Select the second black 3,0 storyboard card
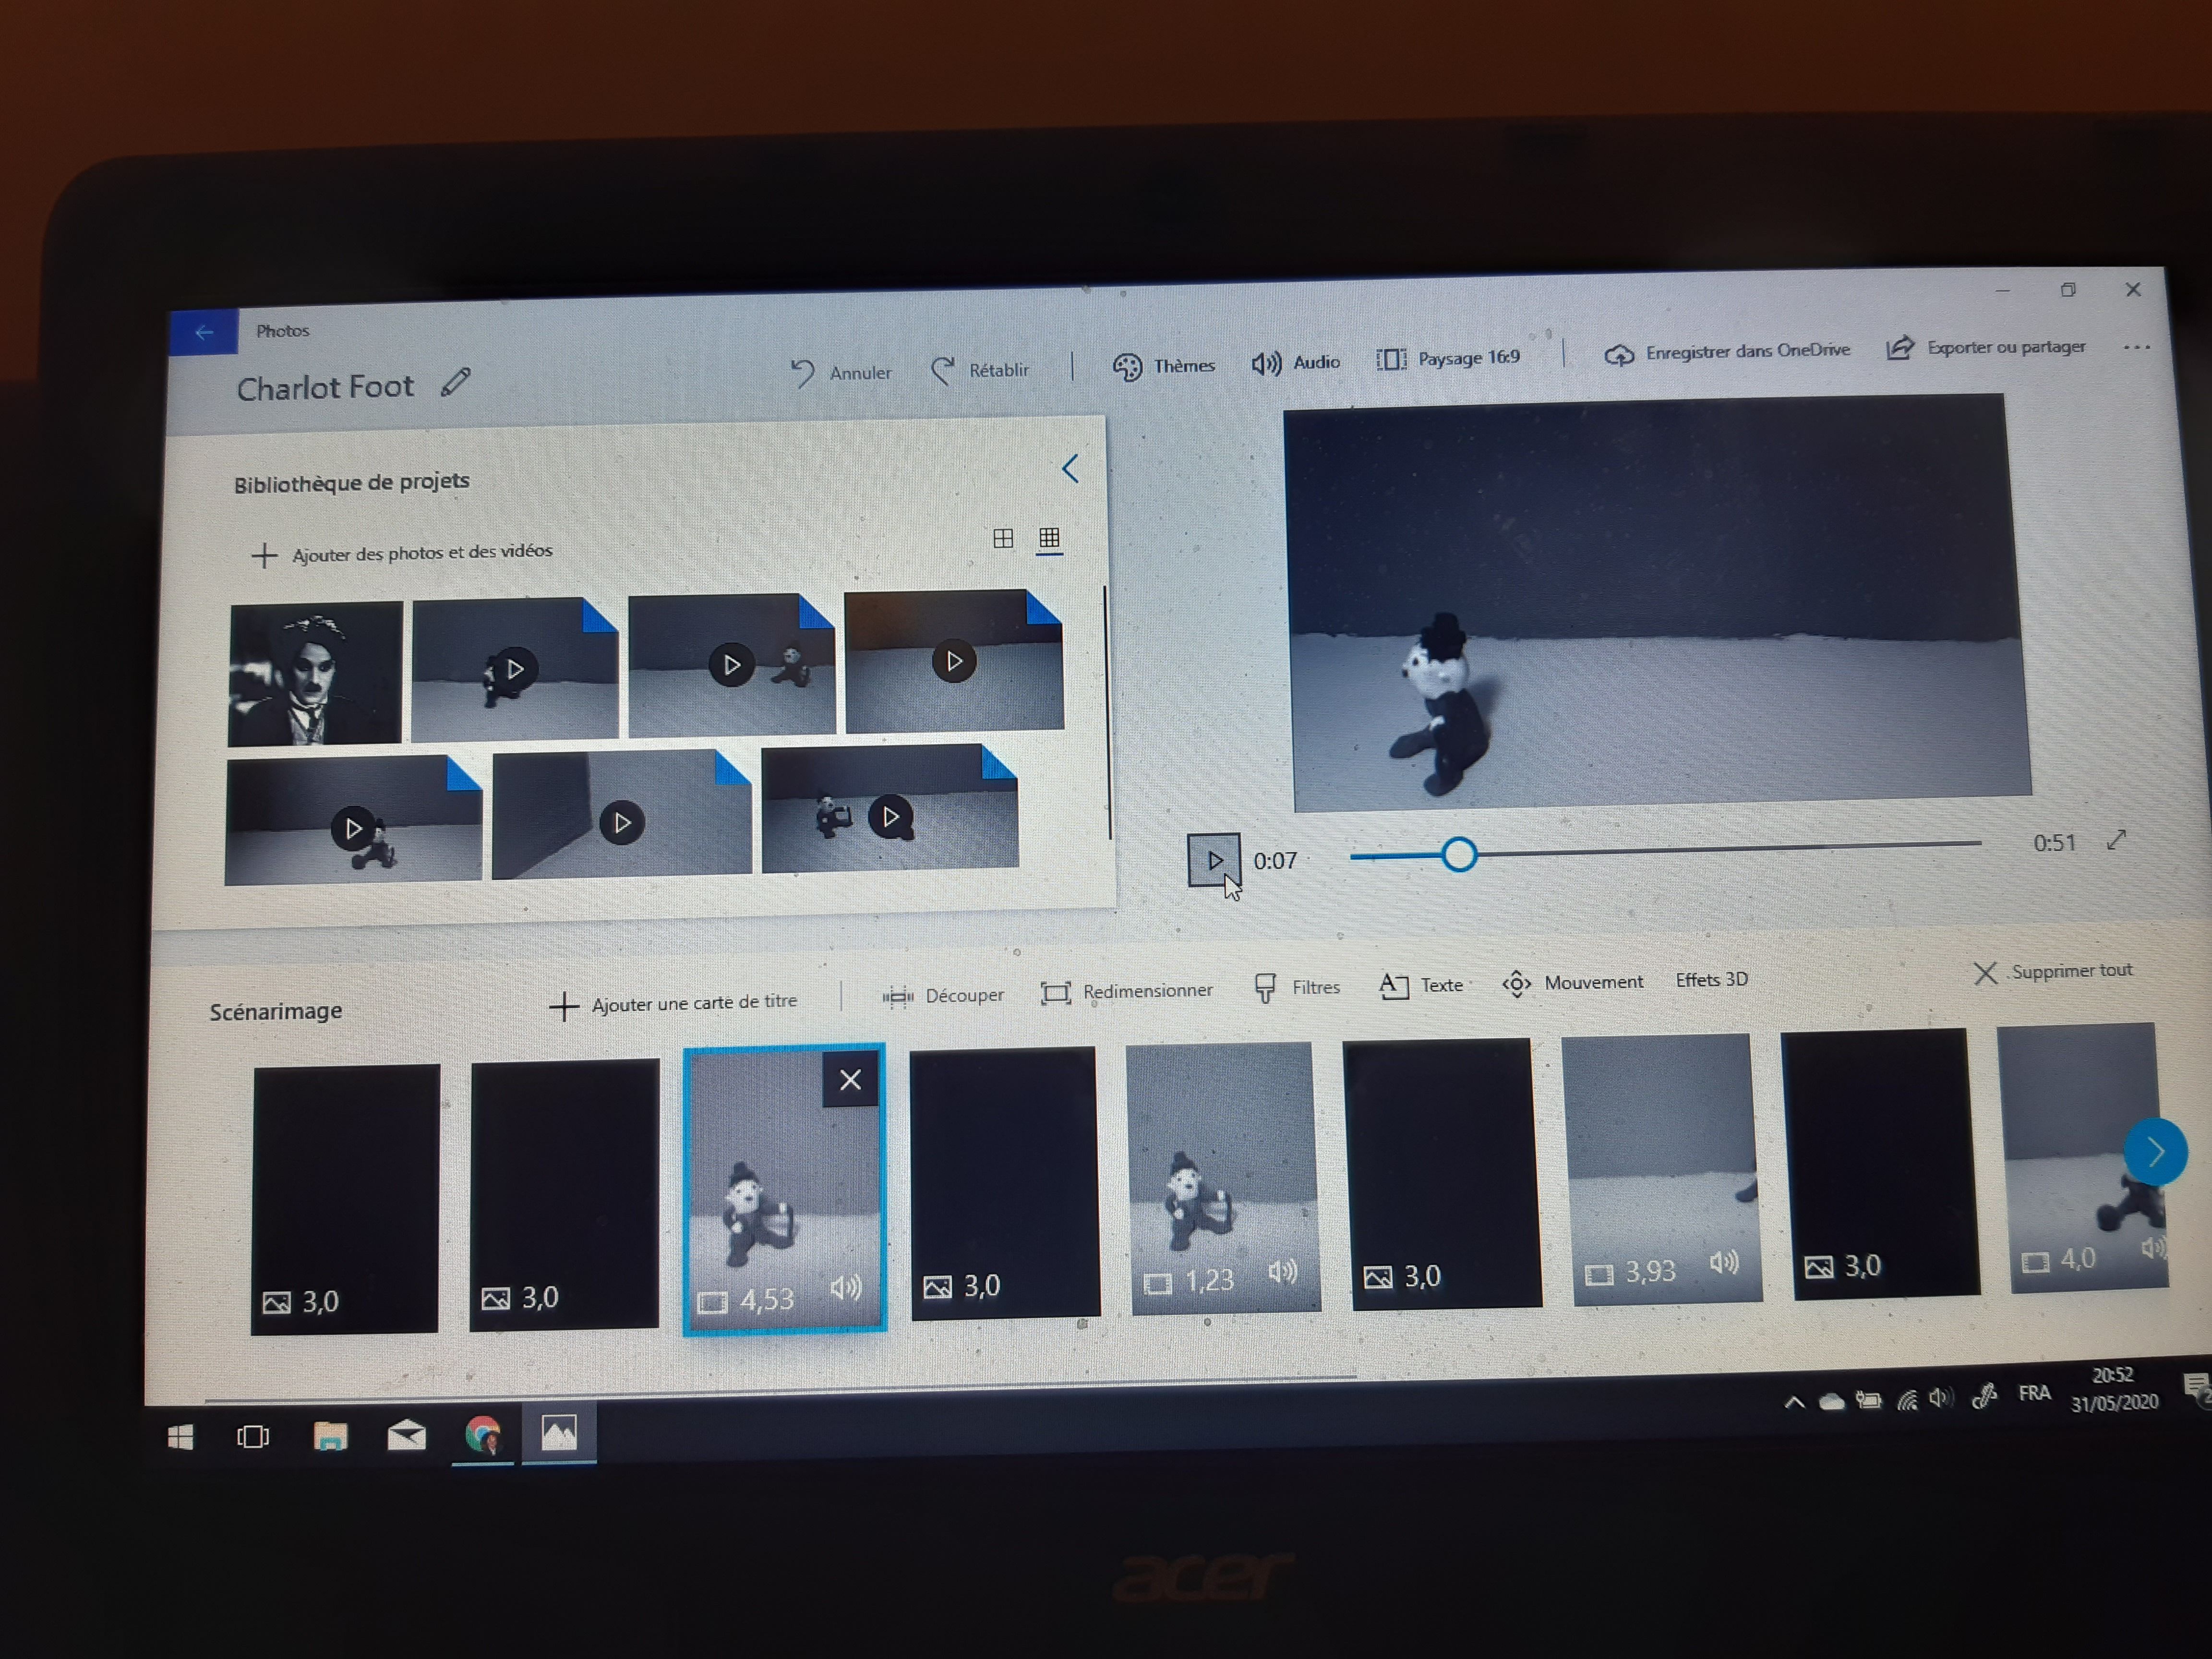Image resolution: width=2212 pixels, height=1659 pixels. pyautogui.click(x=564, y=1194)
